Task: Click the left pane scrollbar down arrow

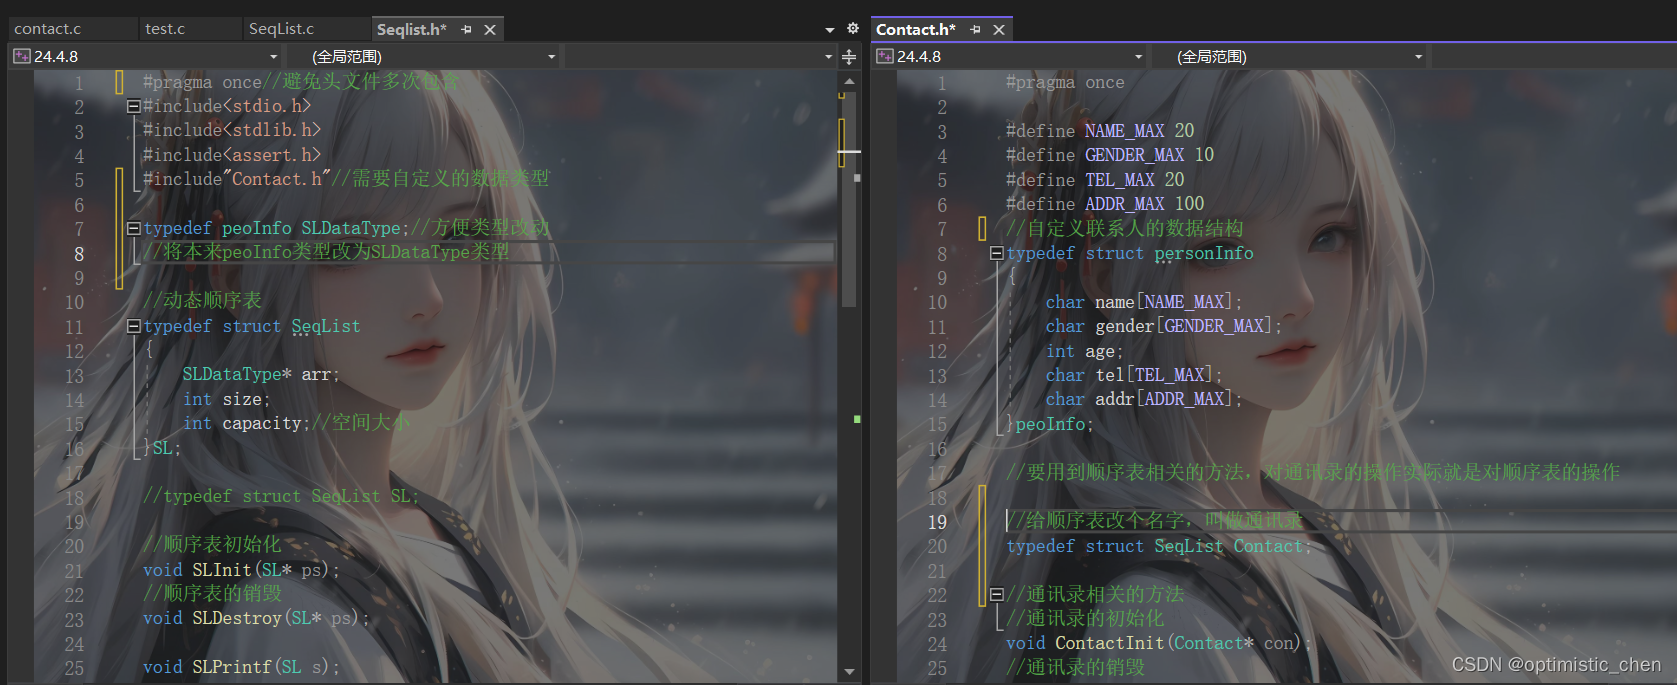Action: 849,672
